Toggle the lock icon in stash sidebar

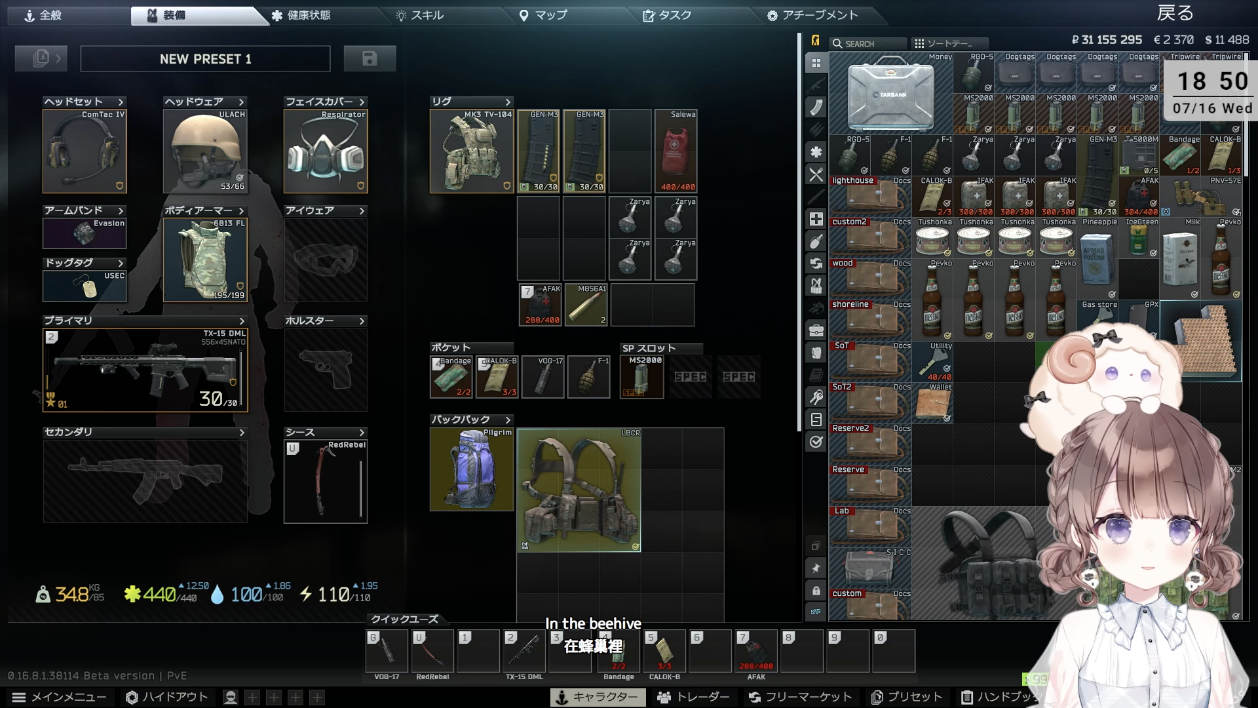click(816, 590)
